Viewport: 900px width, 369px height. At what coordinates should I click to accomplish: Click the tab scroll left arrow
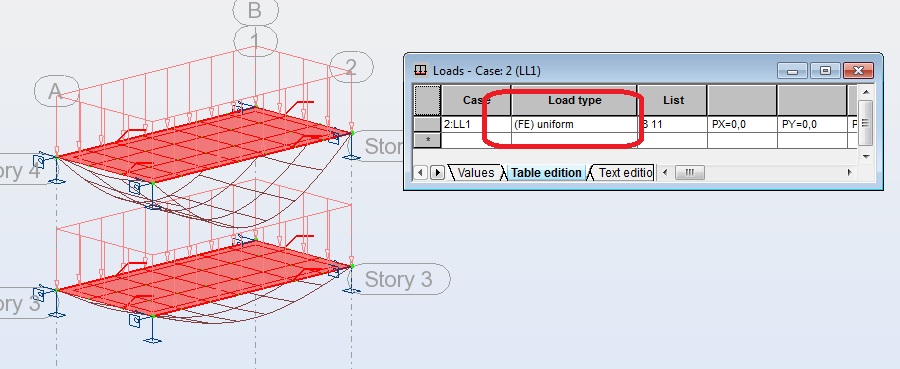coord(421,172)
